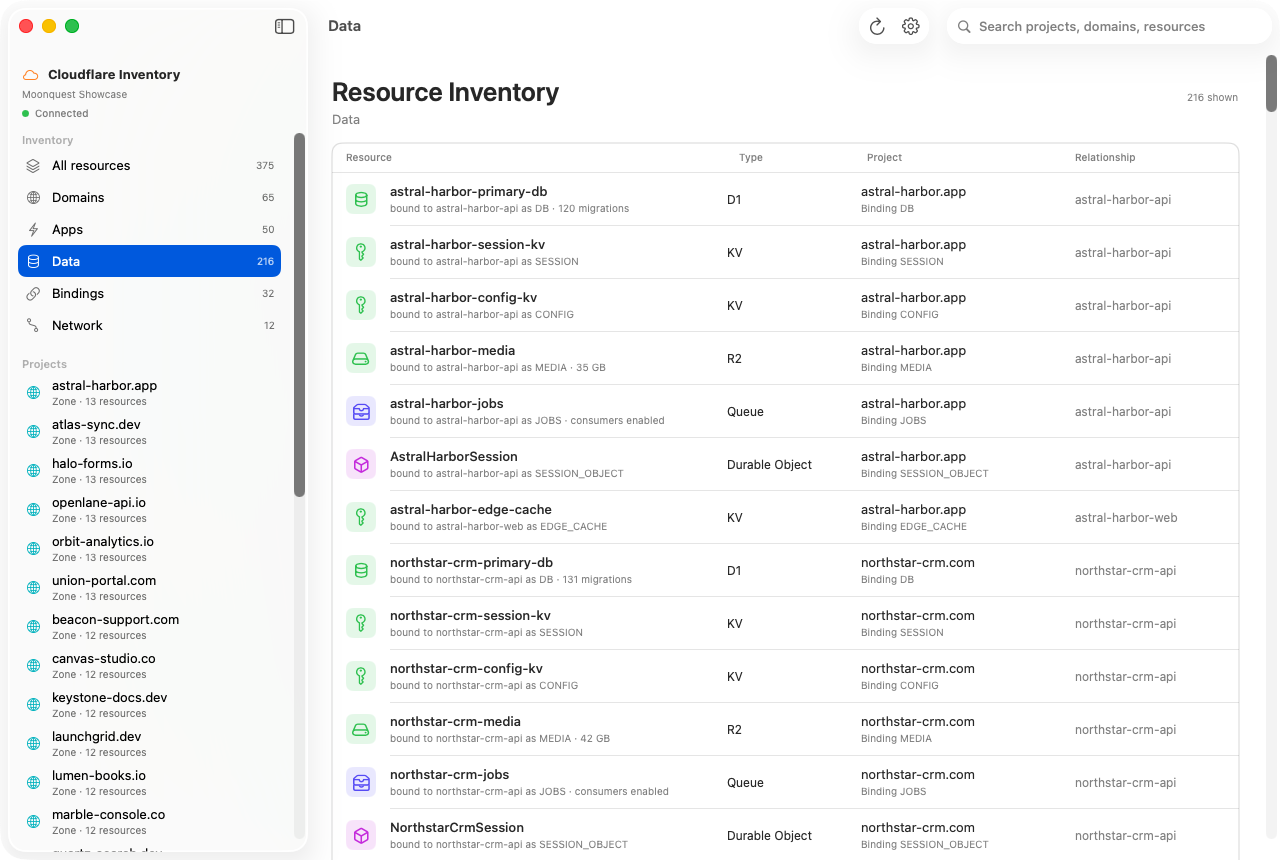This screenshot has height=860, width=1280.
Task: Open beacon-support.com project
Action: click(x=150, y=627)
